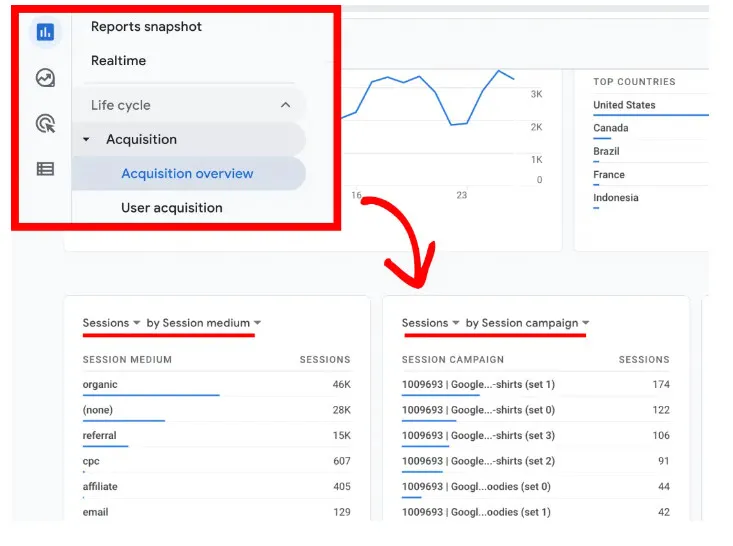Open Sessions dropdown in Session medium card
This screenshot has height=546, width=733.
coord(111,323)
